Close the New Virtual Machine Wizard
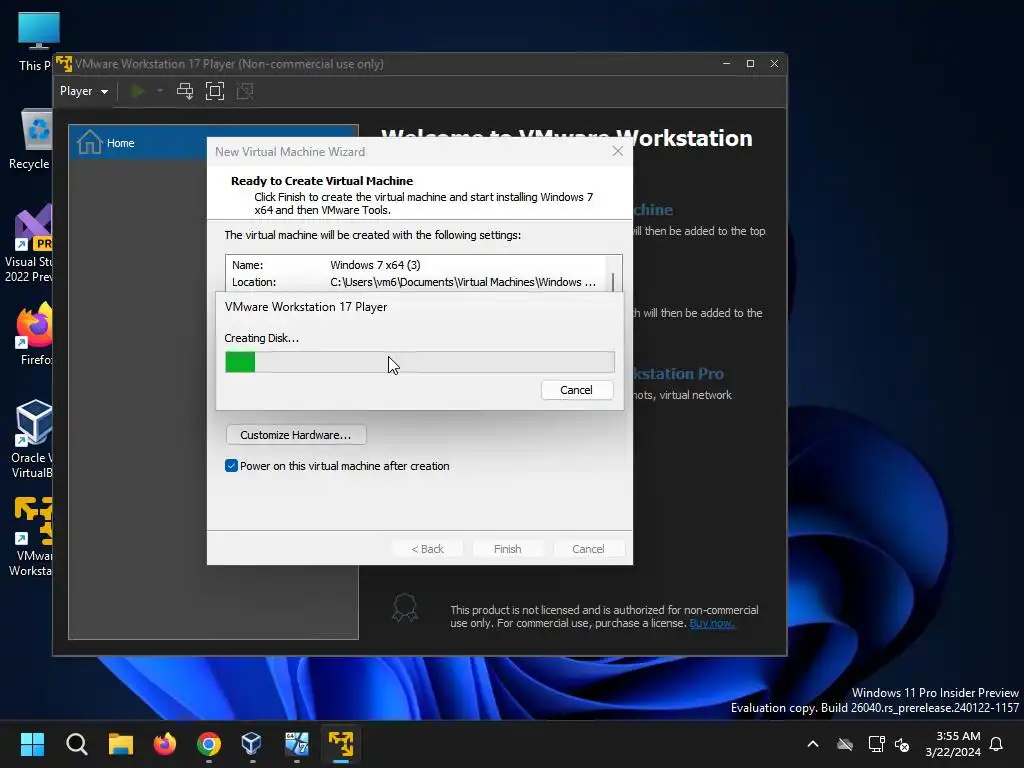 tap(617, 152)
